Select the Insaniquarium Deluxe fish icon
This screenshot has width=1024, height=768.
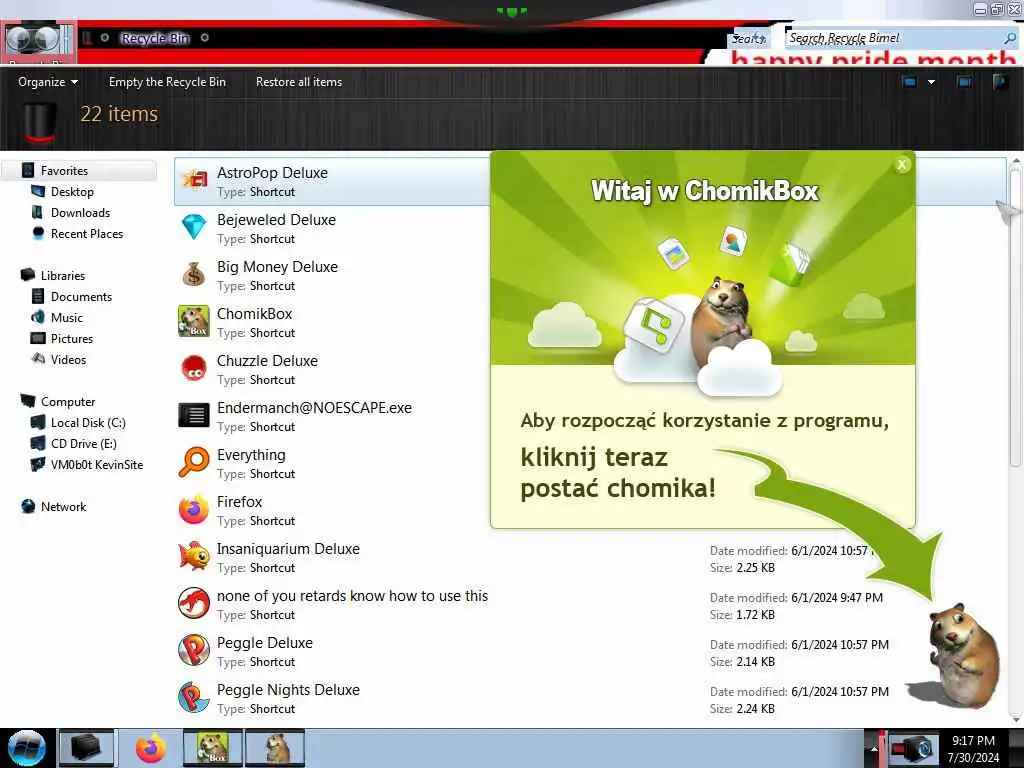coord(194,556)
